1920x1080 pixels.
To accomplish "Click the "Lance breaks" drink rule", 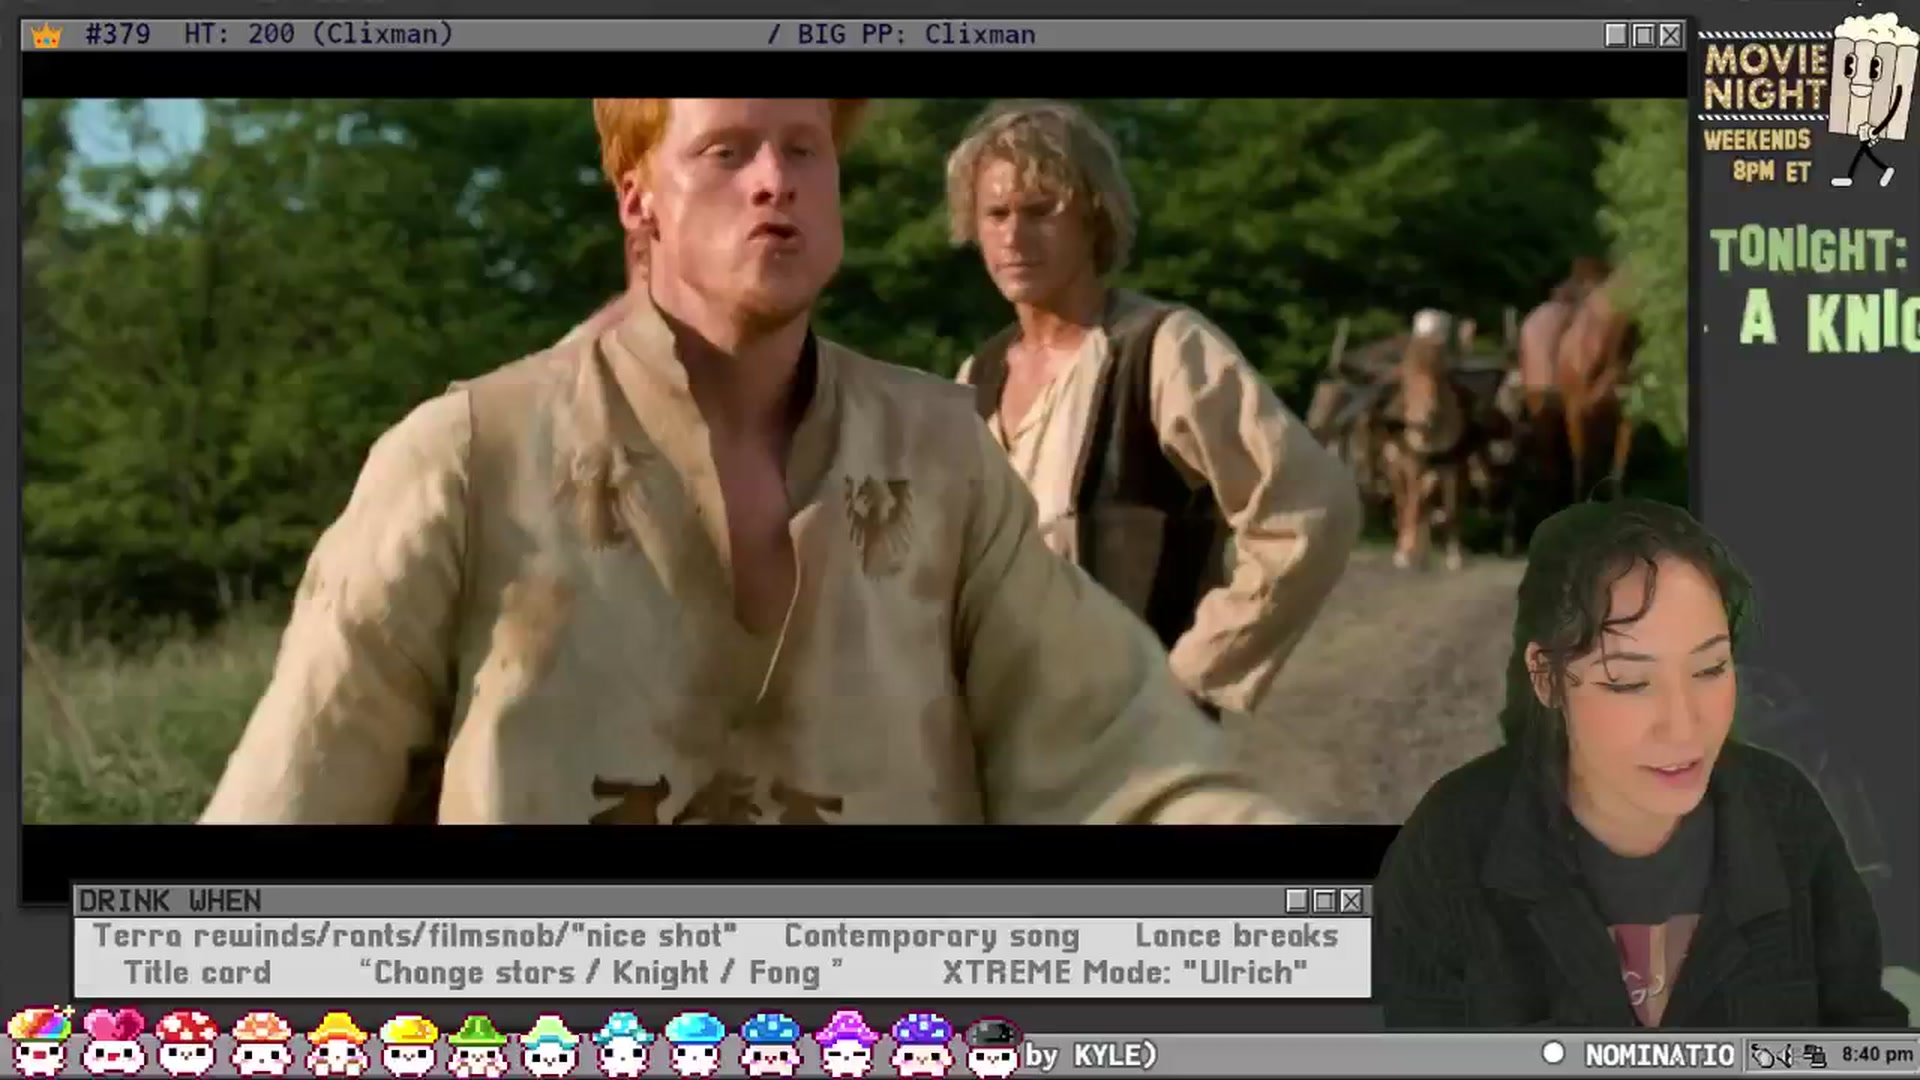I will [1236, 936].
